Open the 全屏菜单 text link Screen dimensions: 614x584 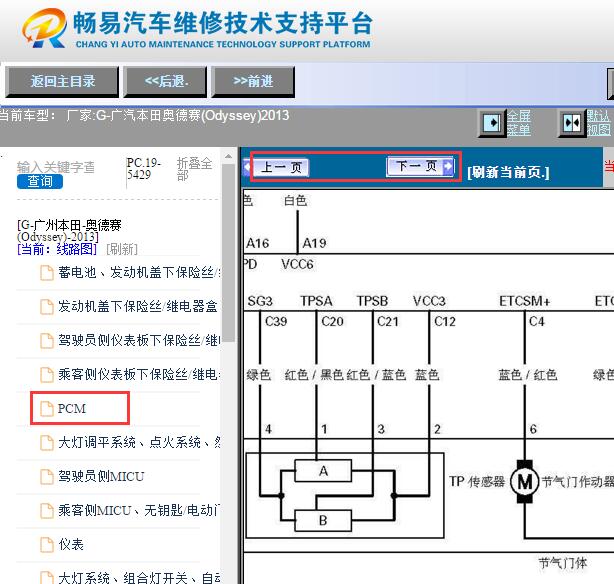(519, 123)
